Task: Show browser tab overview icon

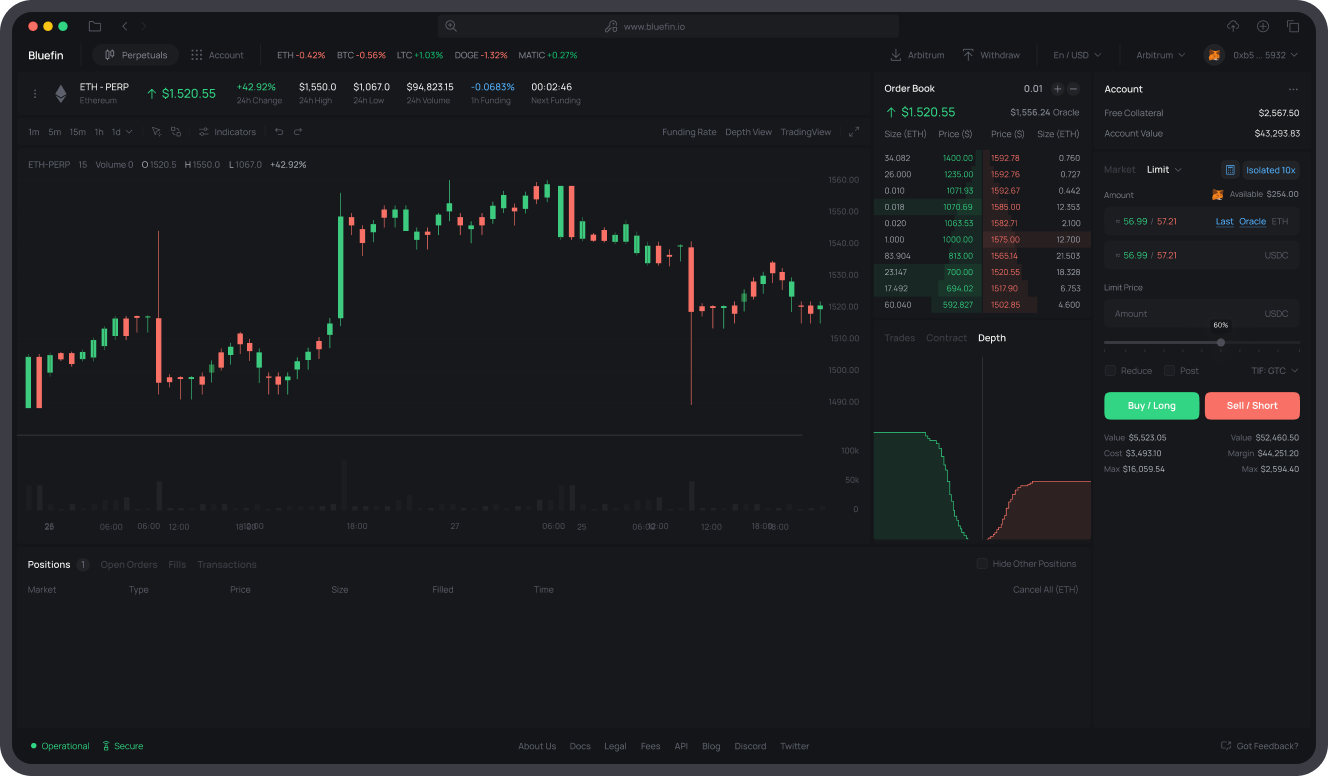Action: (1293, 26)
